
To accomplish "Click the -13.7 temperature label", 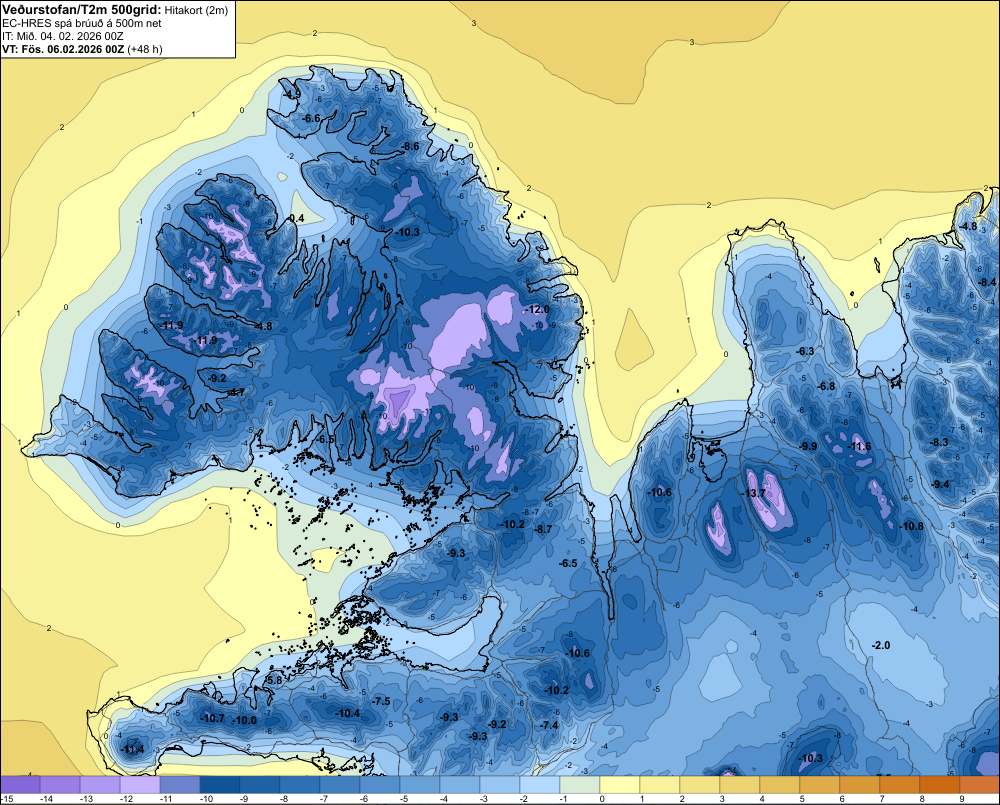I will pyautogui.click(x=753, y=493).
